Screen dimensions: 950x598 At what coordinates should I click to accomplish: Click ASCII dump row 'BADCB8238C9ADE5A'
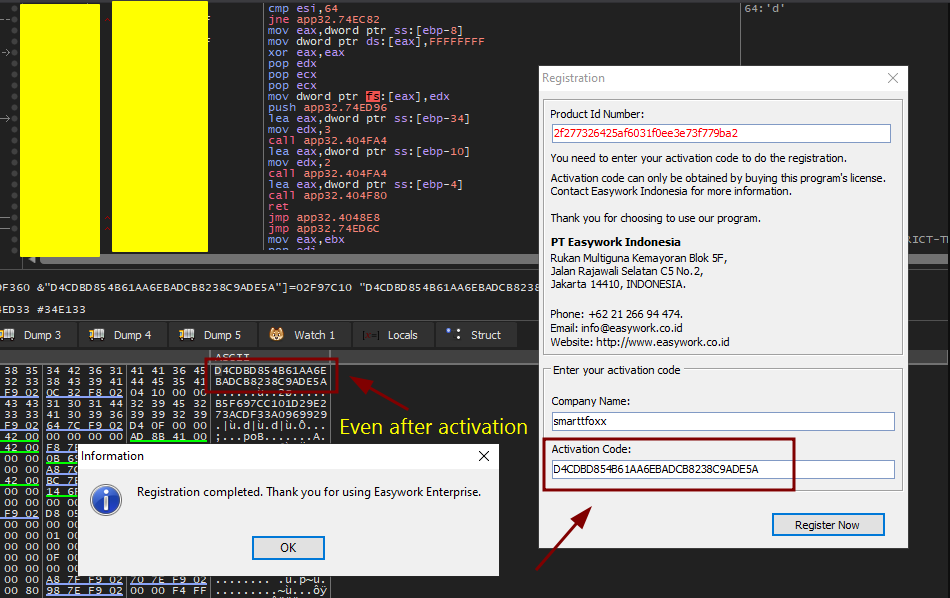tap(270, 382)
